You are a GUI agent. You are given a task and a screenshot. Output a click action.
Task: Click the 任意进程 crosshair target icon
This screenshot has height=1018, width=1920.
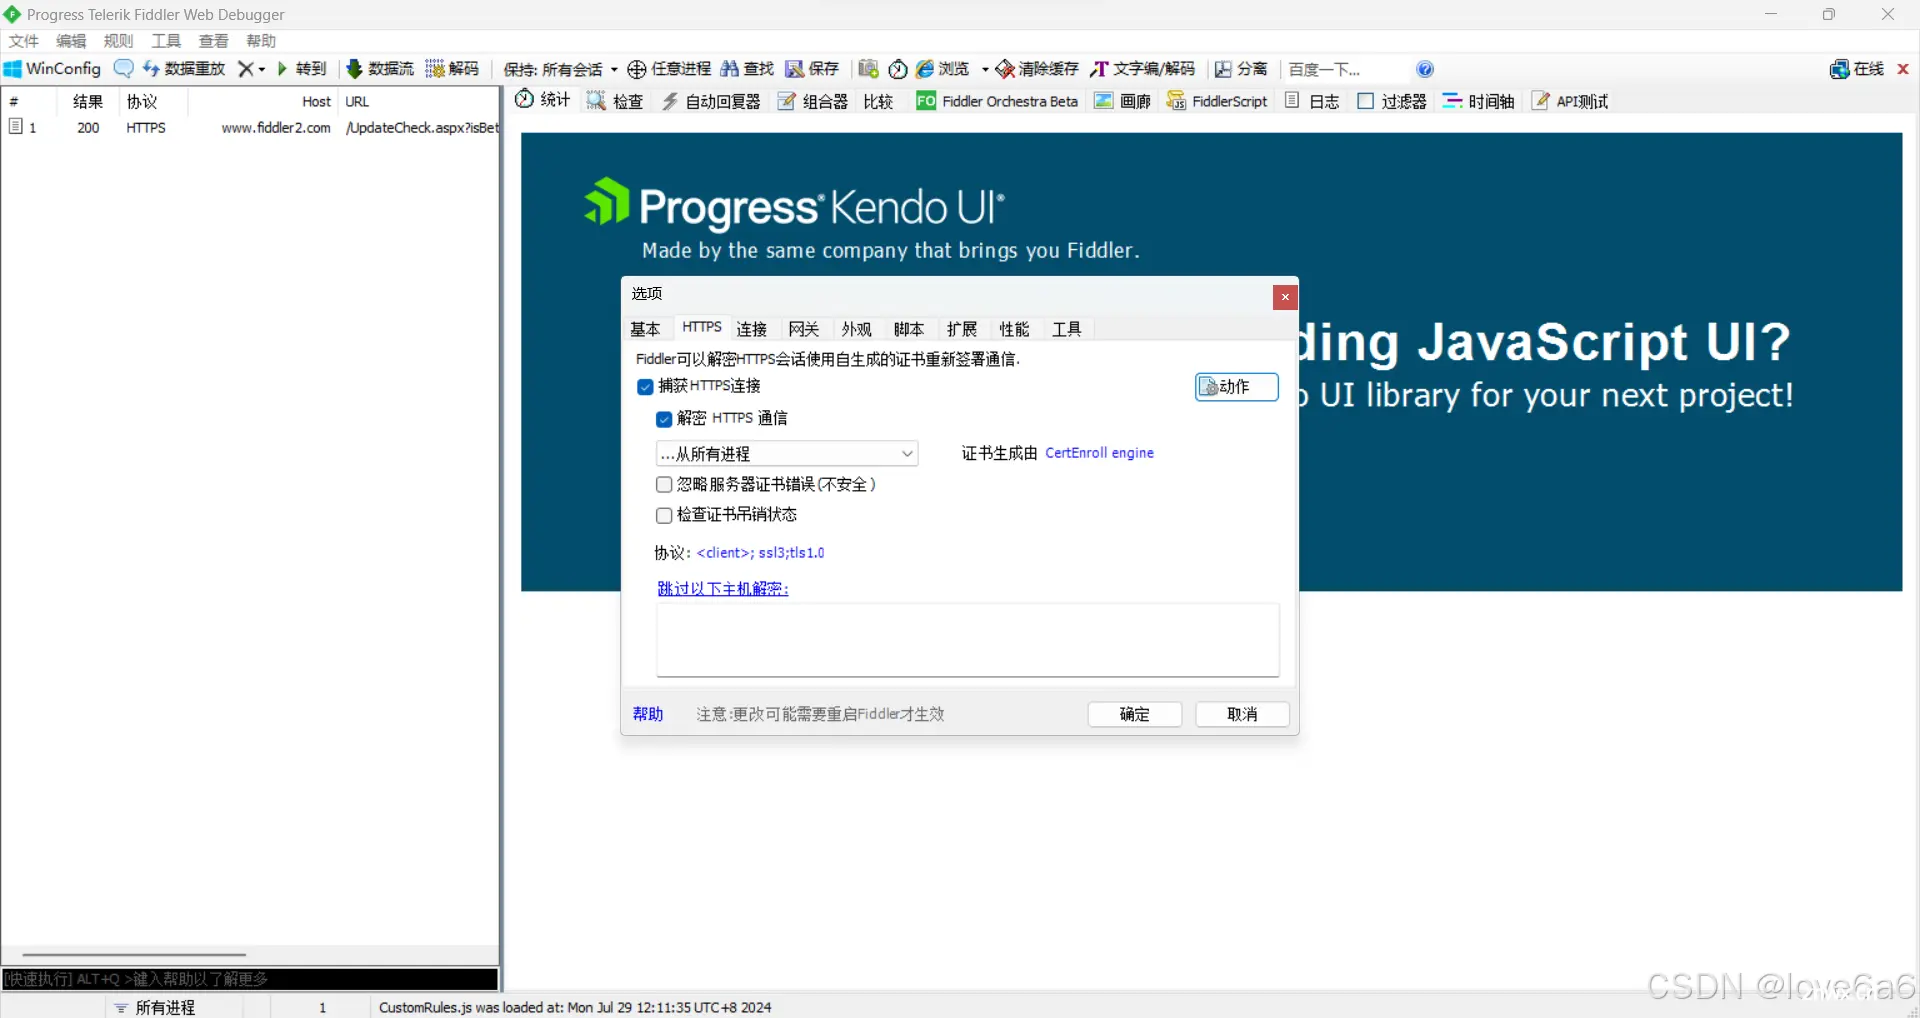[636, 69]
